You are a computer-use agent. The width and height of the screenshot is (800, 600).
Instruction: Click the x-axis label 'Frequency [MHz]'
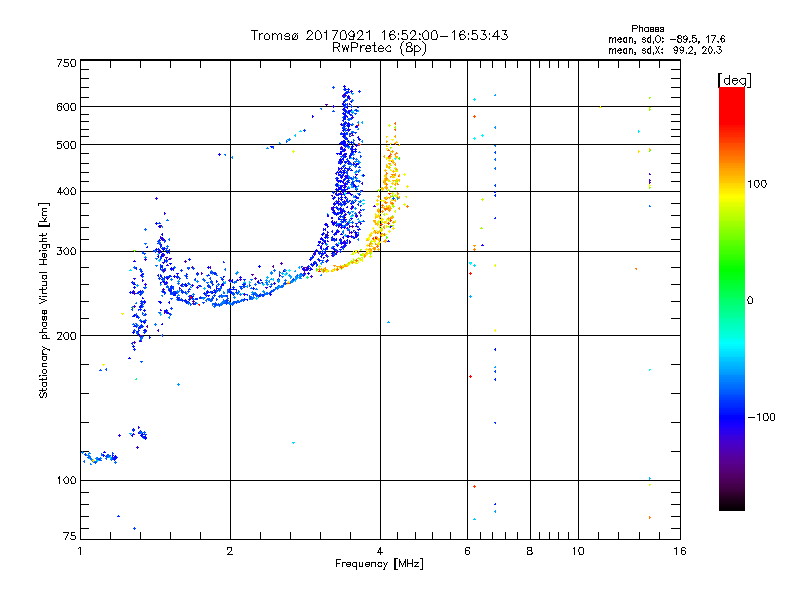tap(379, 564)
